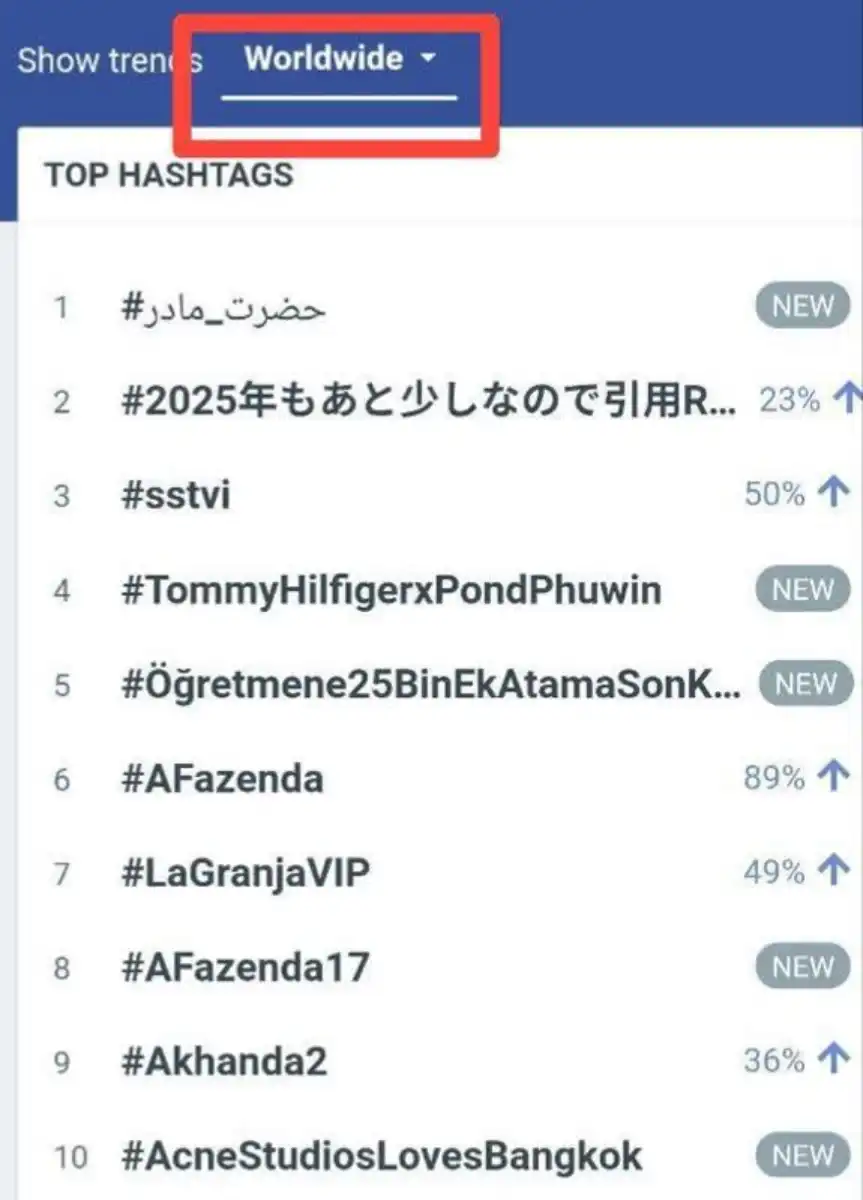Click the #LaGranjaVIP hashtag
Viewport: 863px width, 1200px height.
[244, 873]
